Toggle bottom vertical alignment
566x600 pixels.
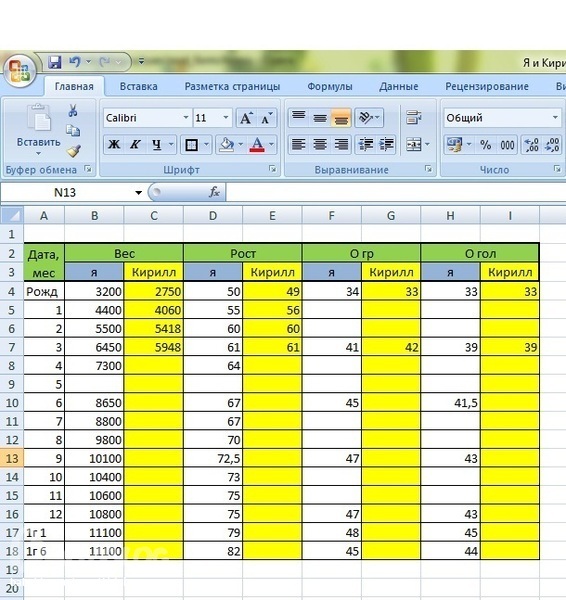coord(341,117)
